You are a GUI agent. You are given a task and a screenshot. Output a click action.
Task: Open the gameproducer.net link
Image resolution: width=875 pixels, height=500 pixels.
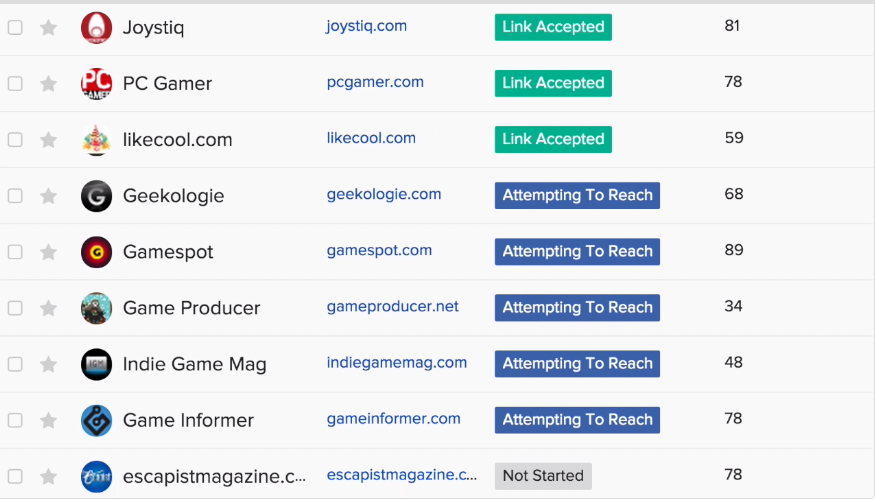(x=392, y=306)
